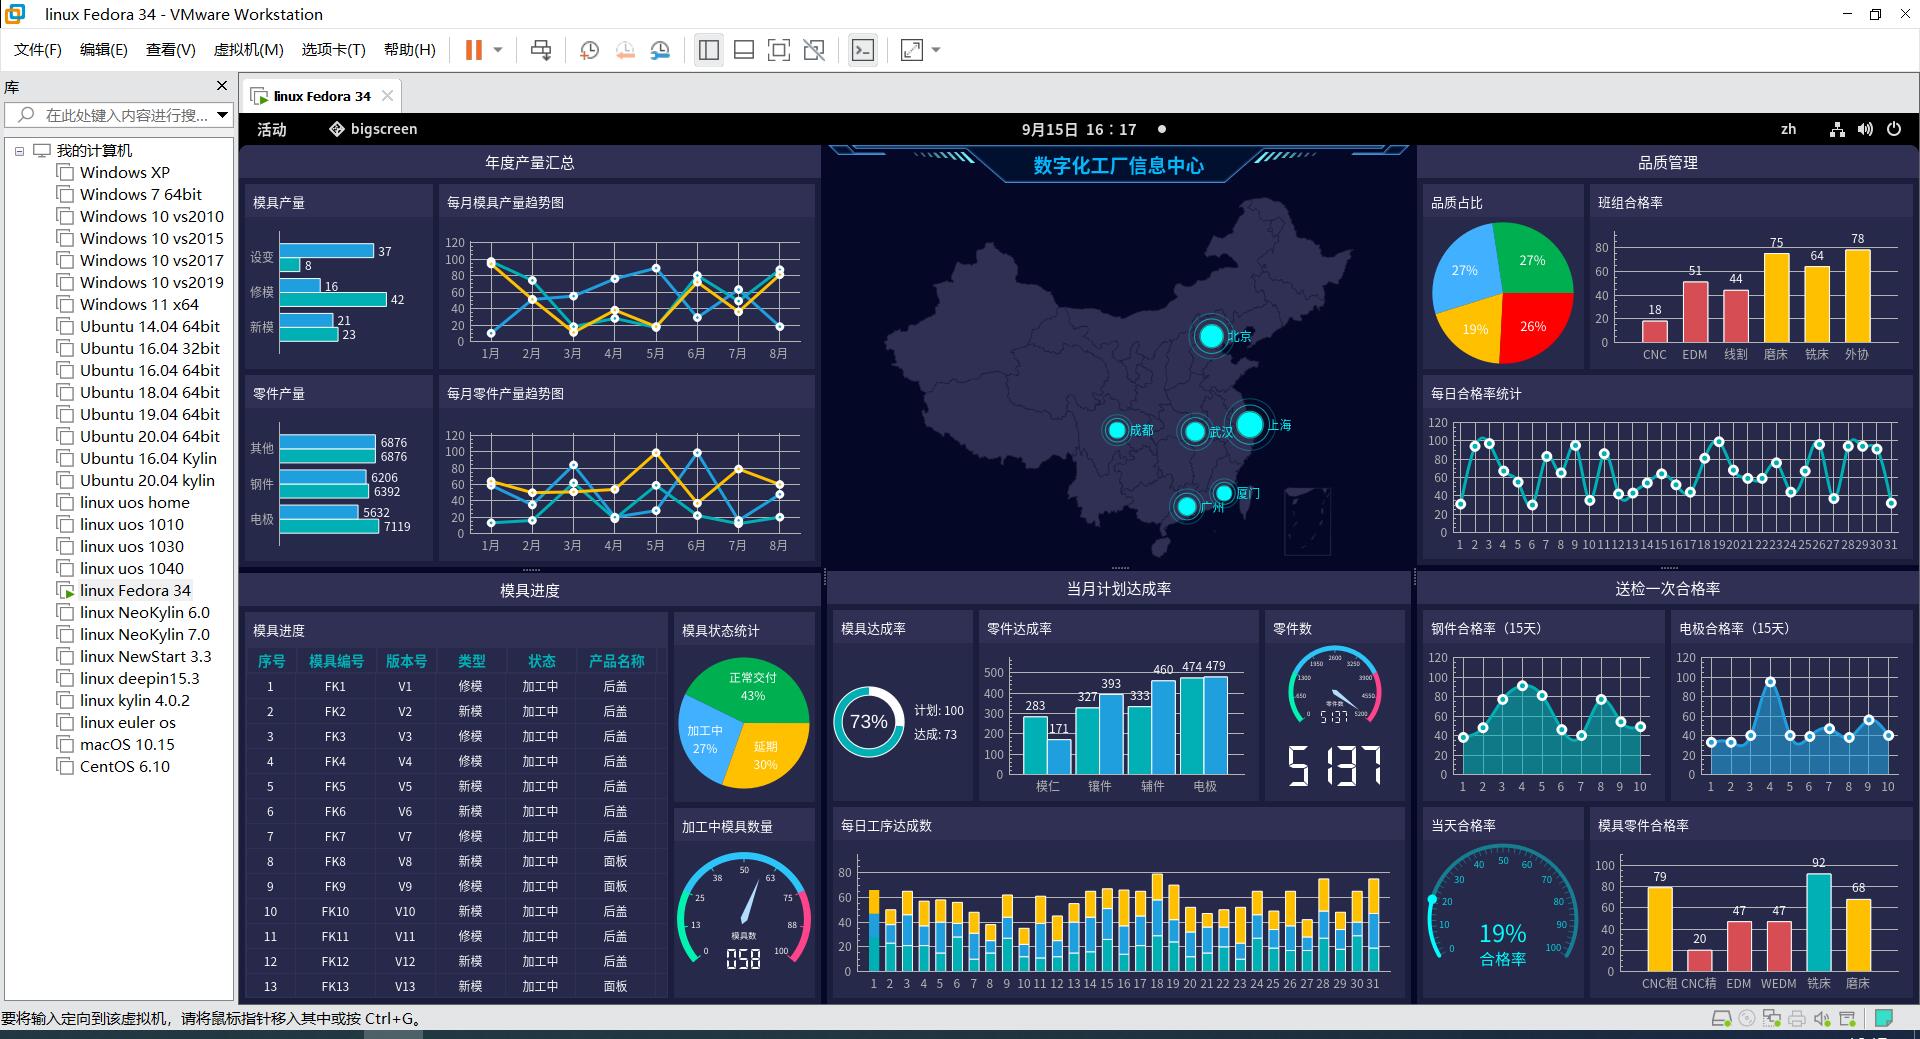
Task: Open the 虚拟机(M) menu
Action: click(x=248, y=50)
